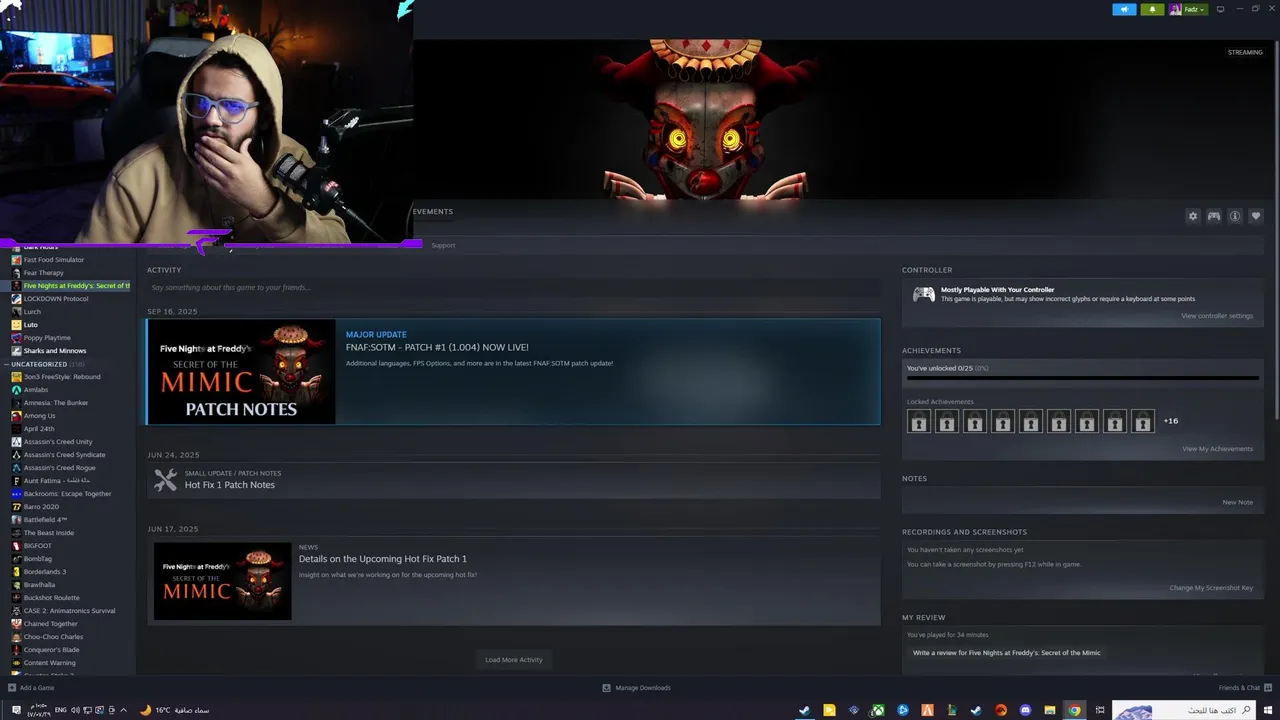Click the Brawlhalla game icon

tap(16, 585)
